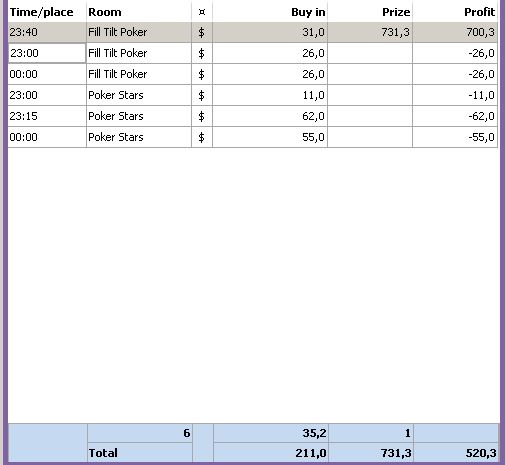Sort by the Buy in column header
The height and width of the screenshot is (465, 506).
coord(270,12)
